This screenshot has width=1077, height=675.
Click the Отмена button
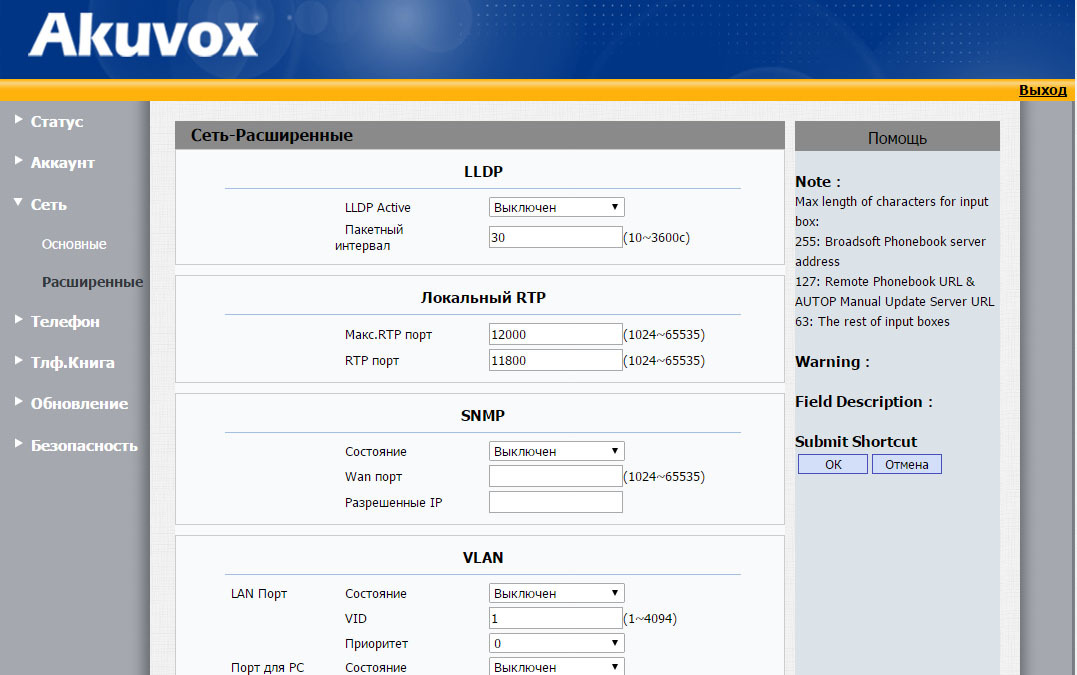907,464
